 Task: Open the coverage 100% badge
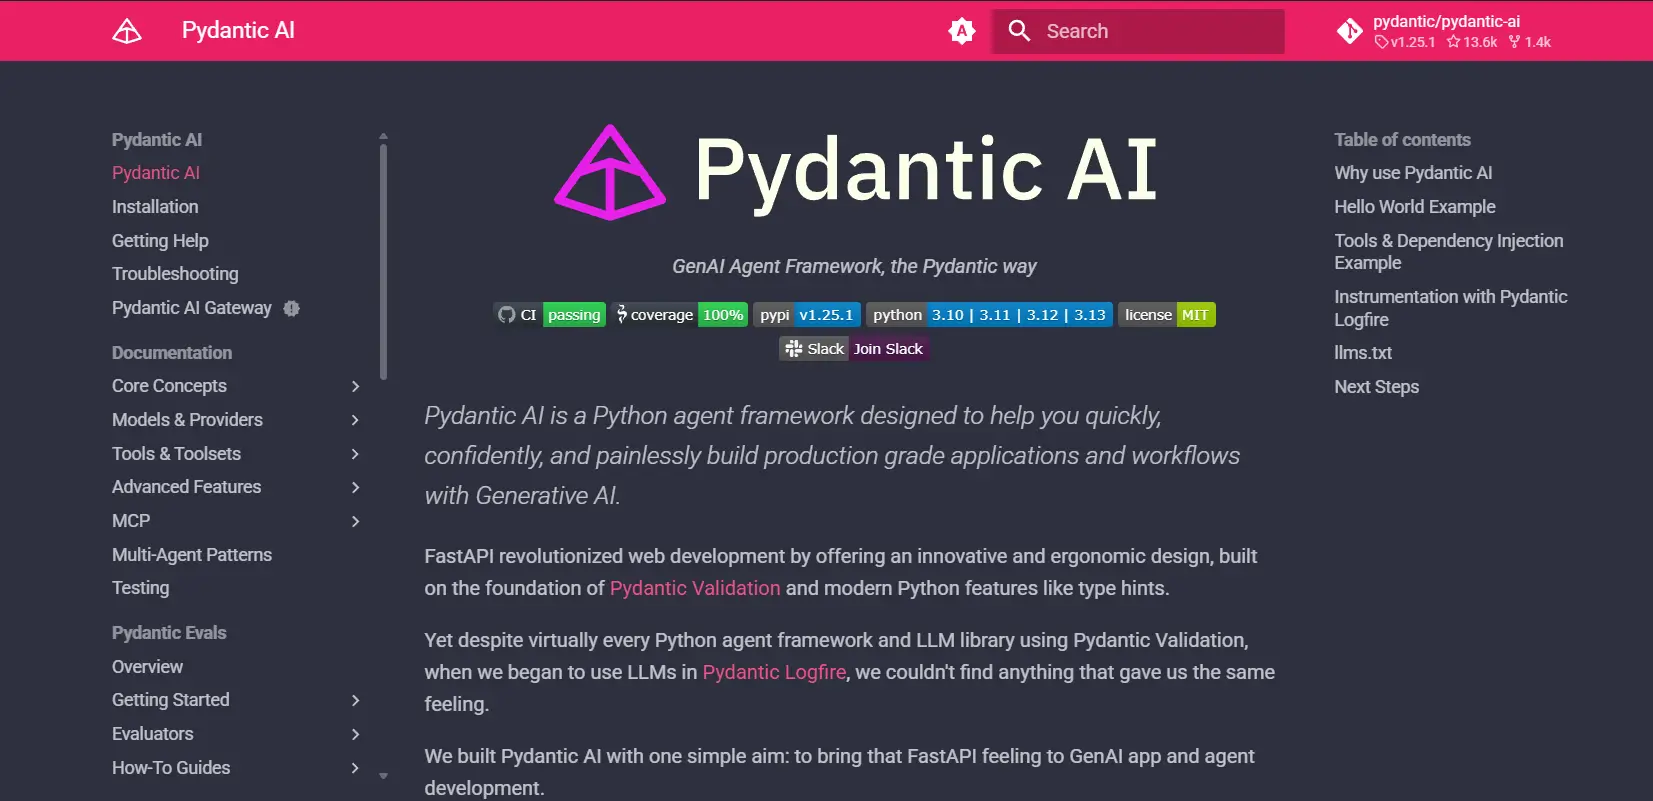(680, 315)
